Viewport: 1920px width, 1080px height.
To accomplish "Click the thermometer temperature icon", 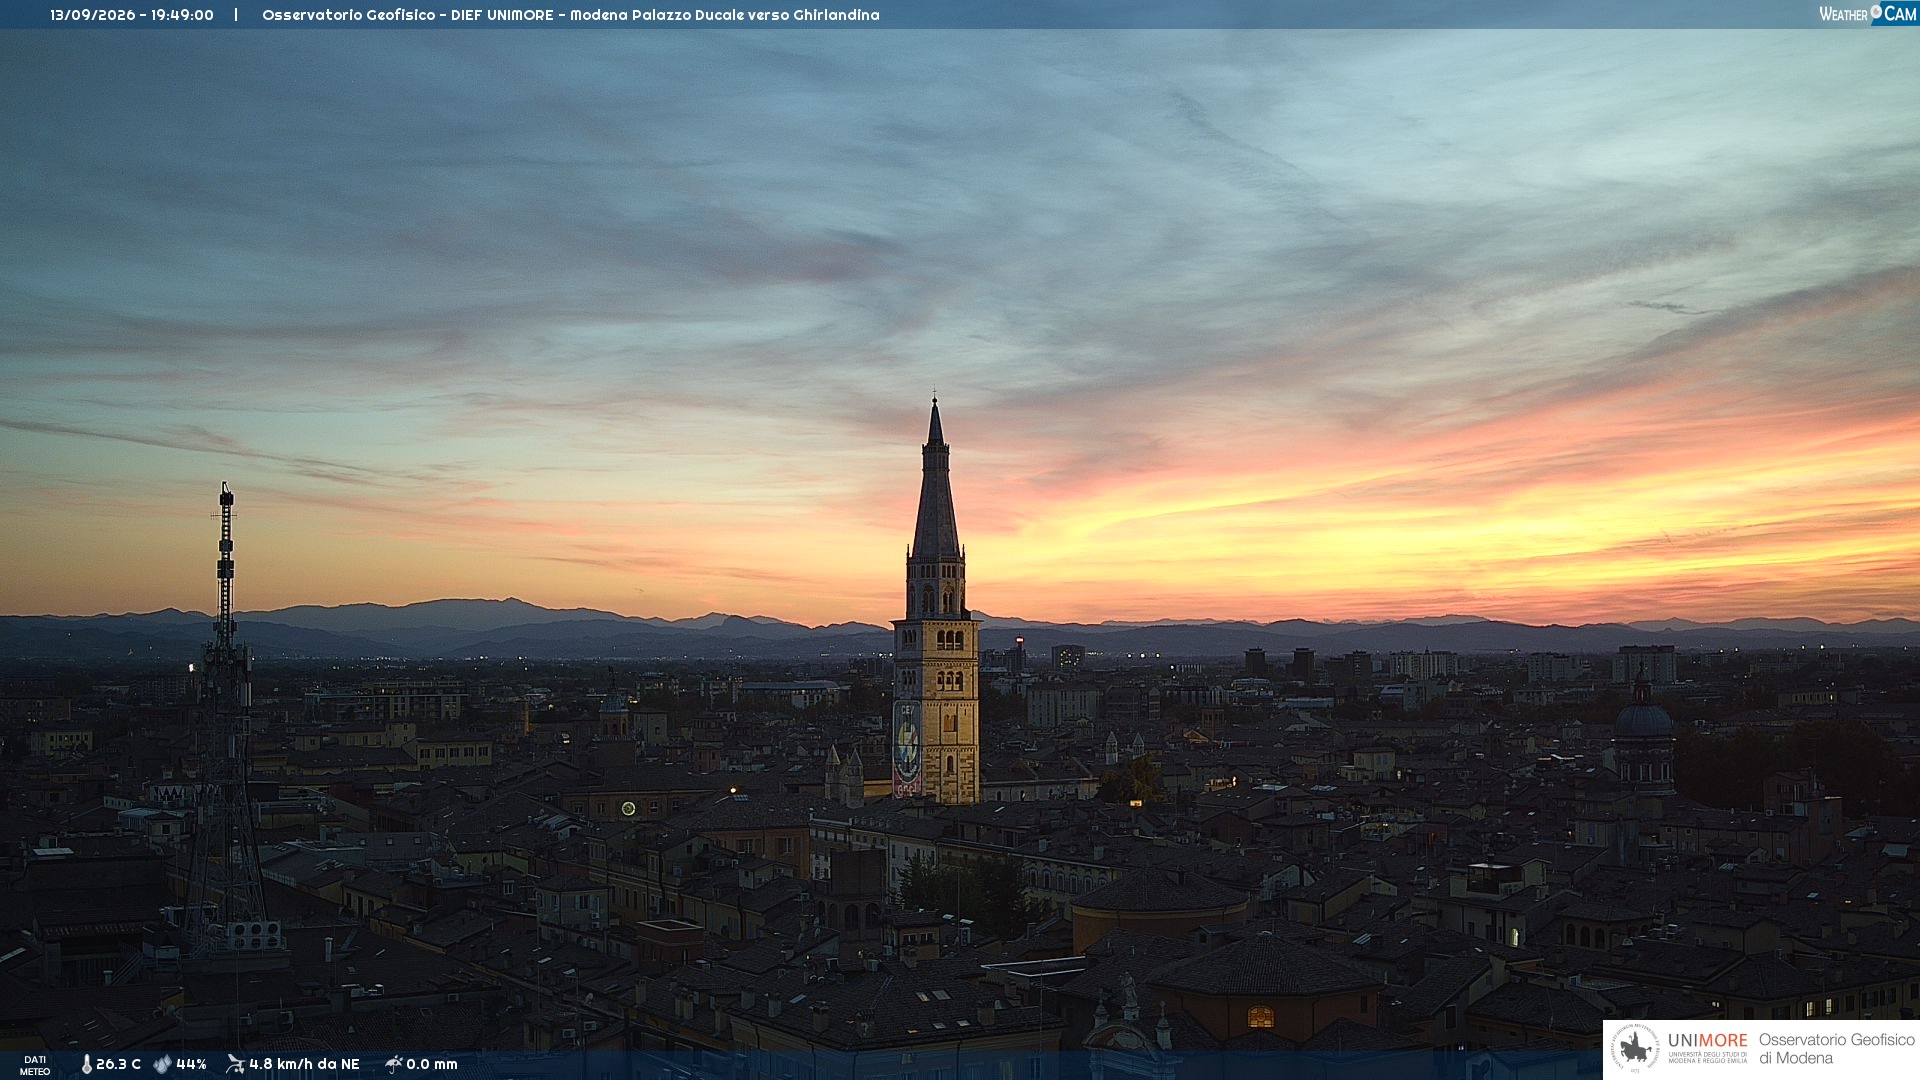I will (x=86, y=1064).
